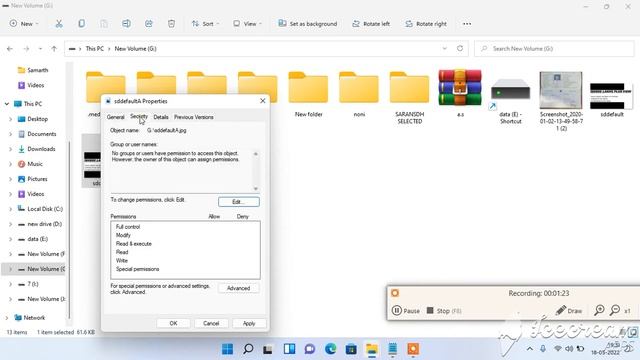This screenshot has width=640, height=360.
Task: Select the Screenshot_2020 image thumbnail
Action: tap(561, 101)
